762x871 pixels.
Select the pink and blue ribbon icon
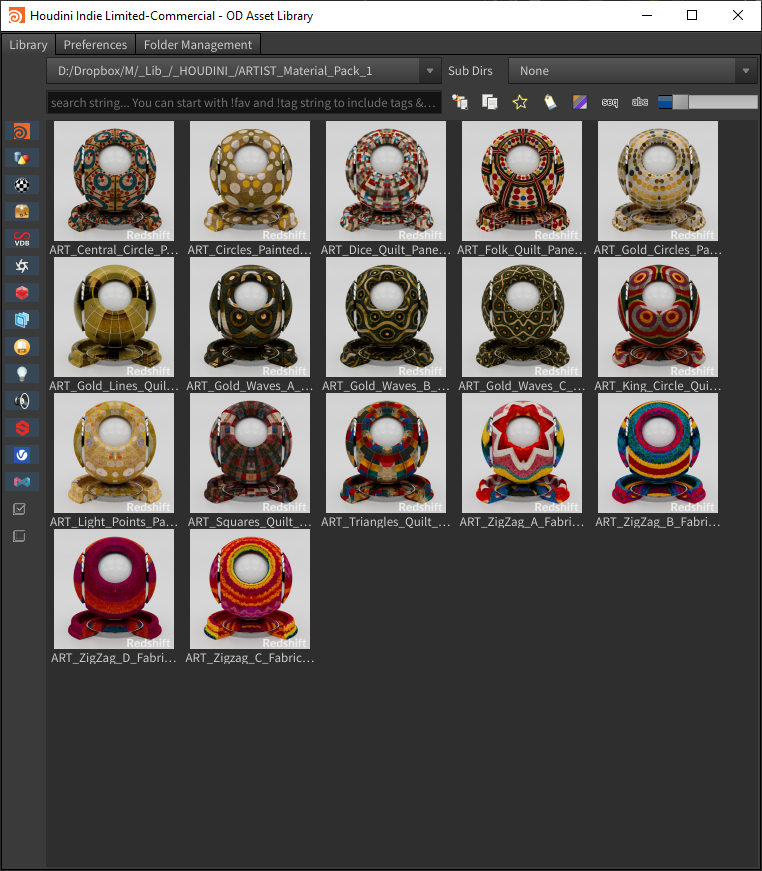click(x=22, y=482)
